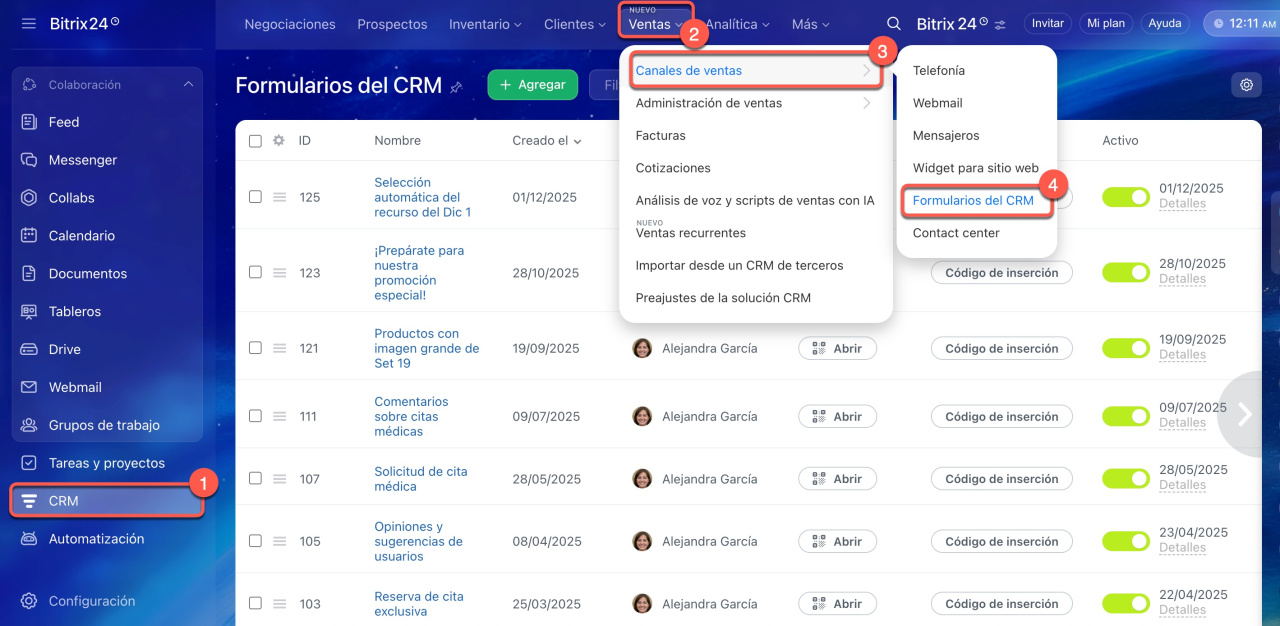1280x626 pixels.
Task: Click the right-arrow slider to scroll the table
Action: coord(1245,414)
